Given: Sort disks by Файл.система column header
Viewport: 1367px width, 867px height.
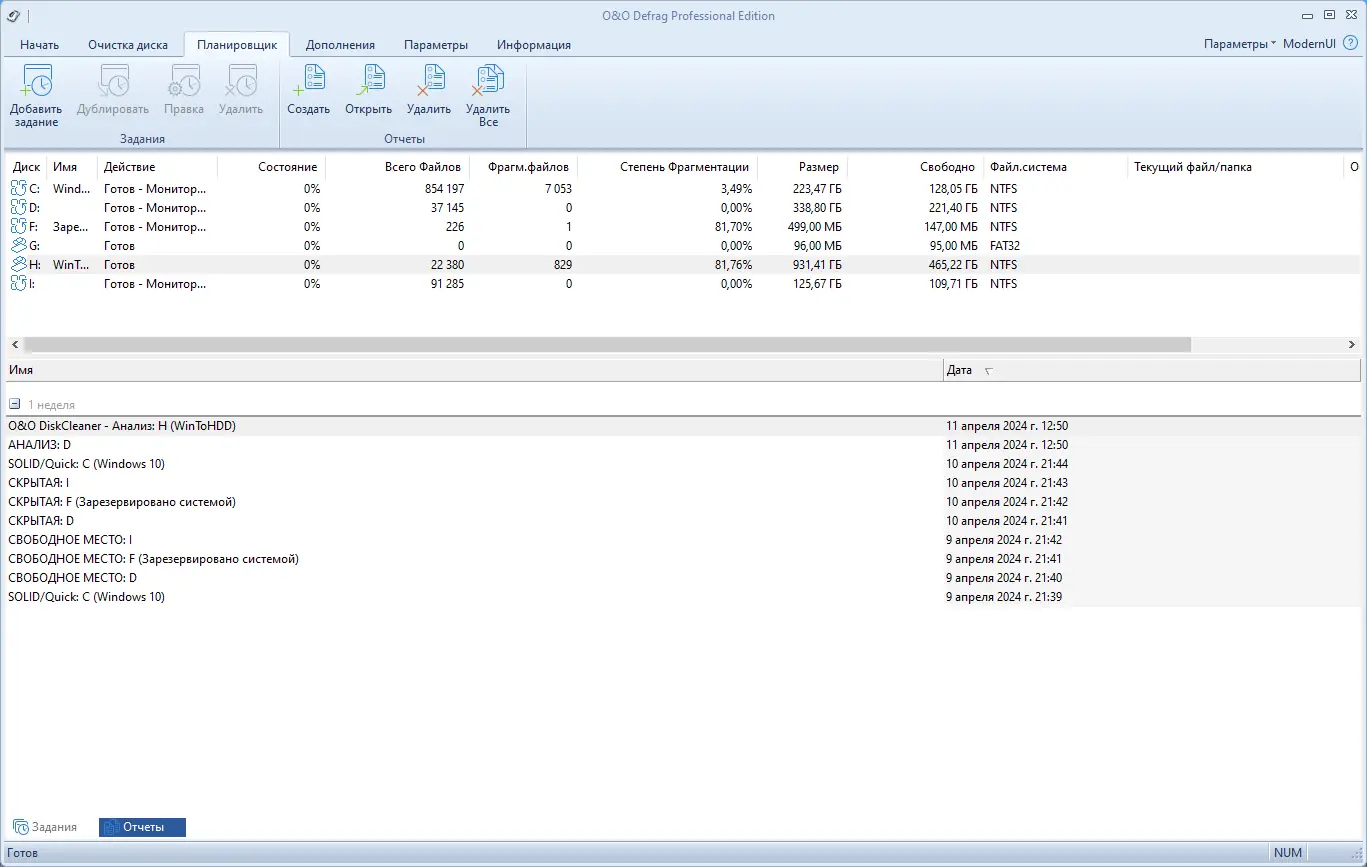Looking at the screenshot, I should coord(1056,167).
